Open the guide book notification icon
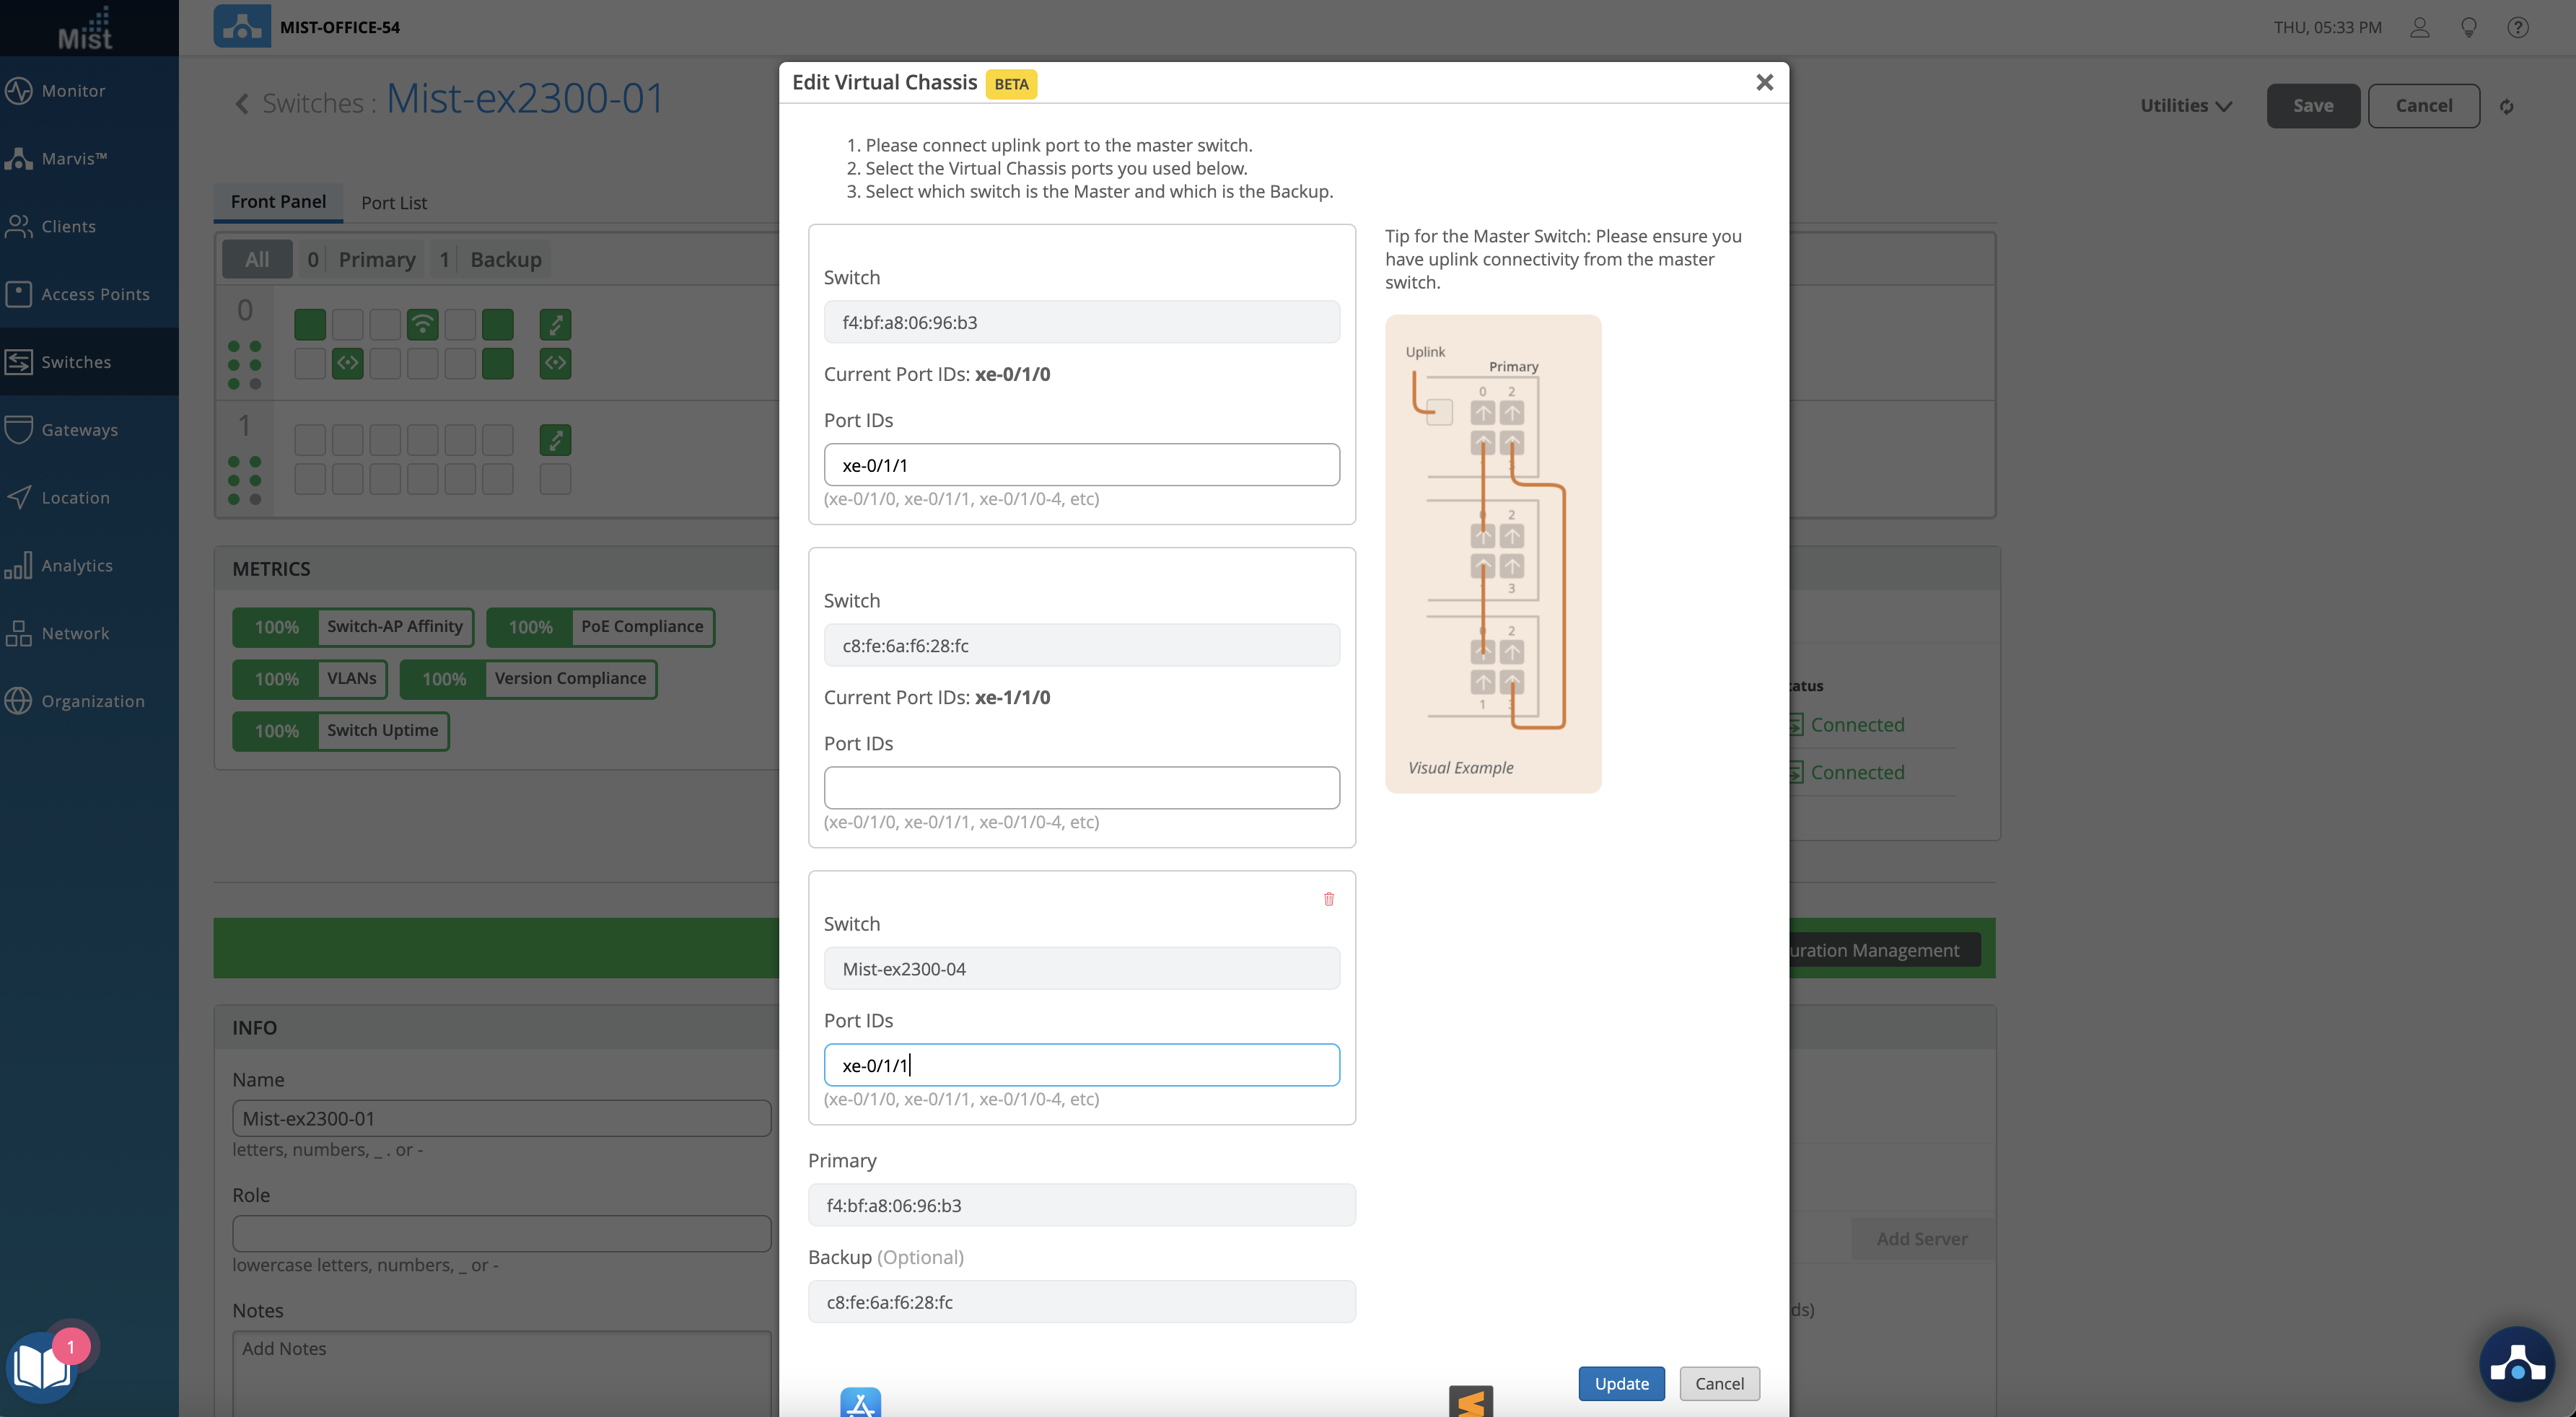The height and width of the screenshot is (1417, 2576). pos(42,1367)
